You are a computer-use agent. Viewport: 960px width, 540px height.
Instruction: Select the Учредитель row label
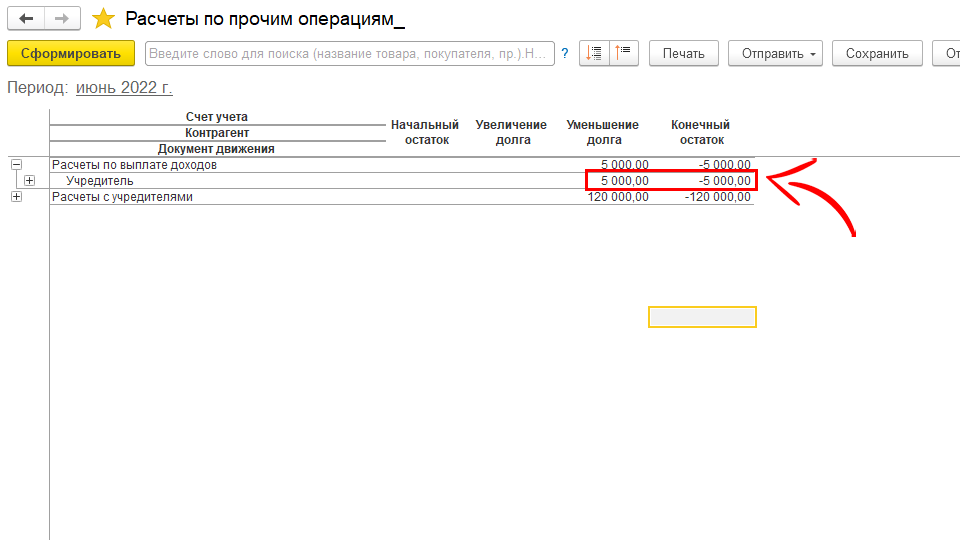[100, 181]
